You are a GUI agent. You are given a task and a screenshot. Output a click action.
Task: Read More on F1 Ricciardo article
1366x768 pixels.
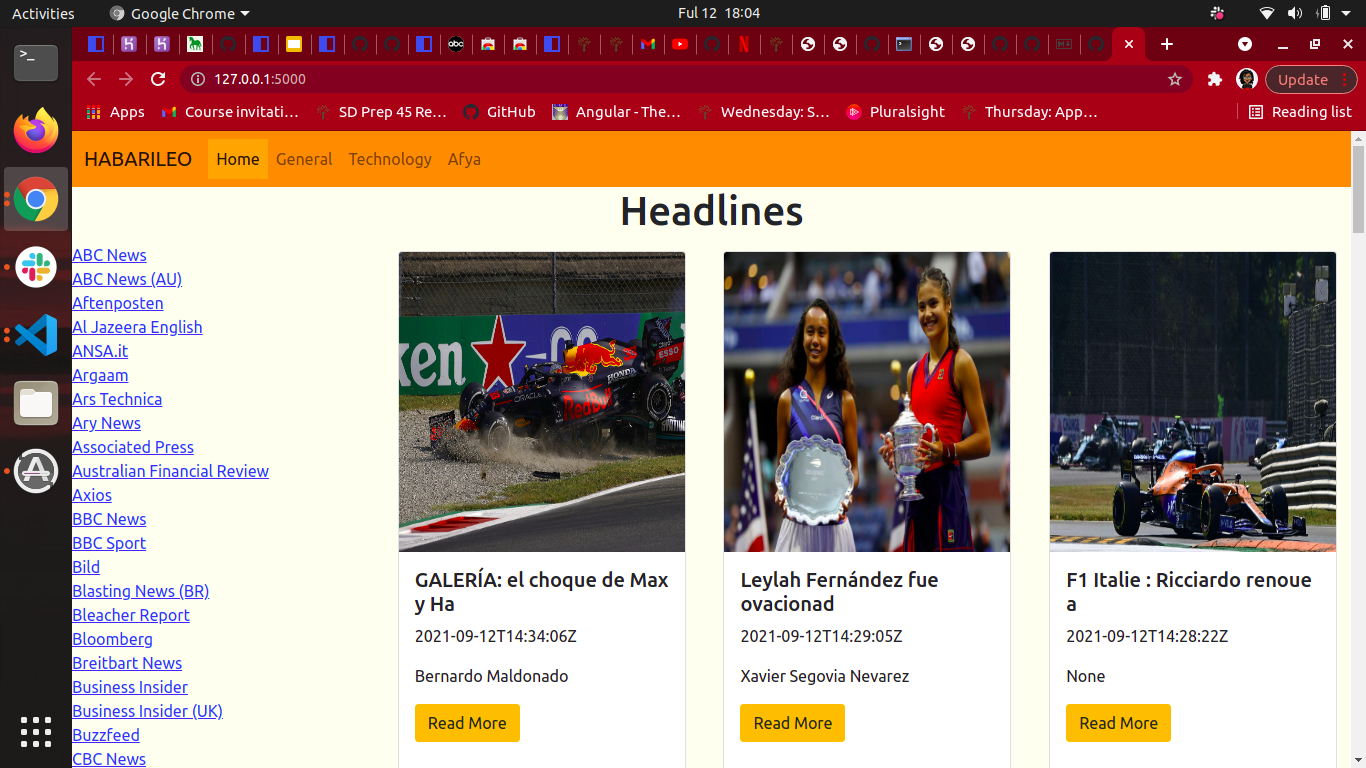pos(1118,723)
